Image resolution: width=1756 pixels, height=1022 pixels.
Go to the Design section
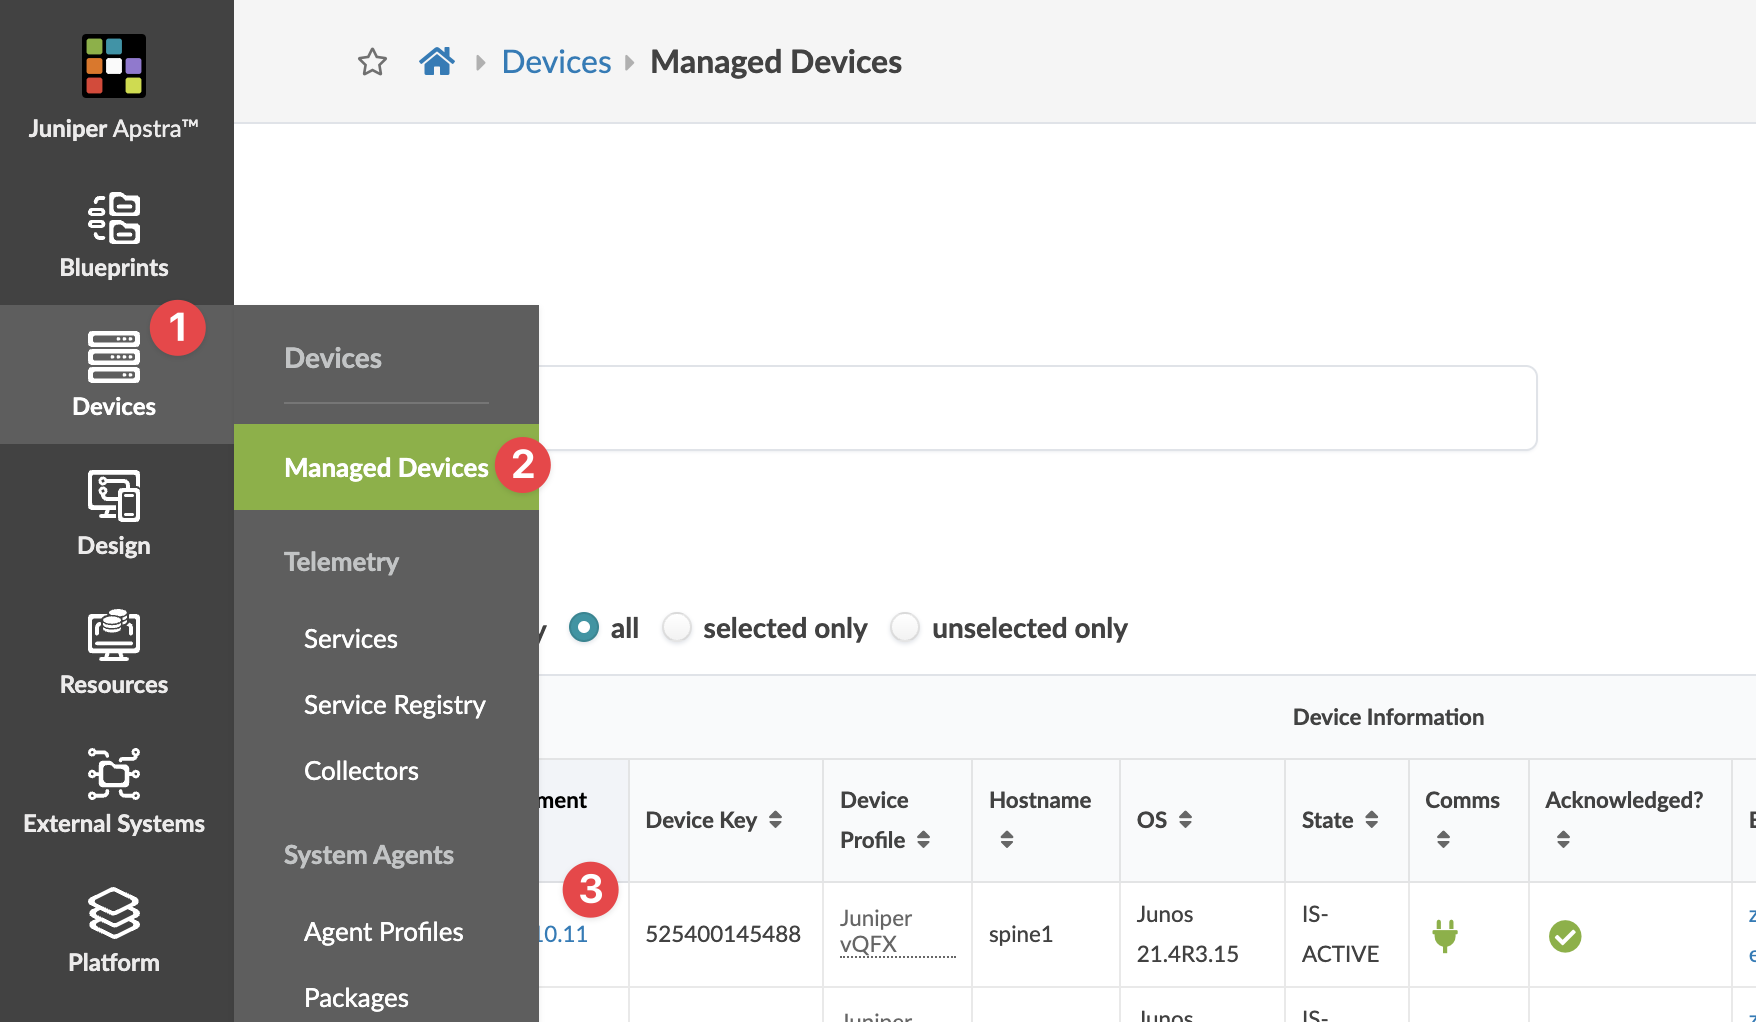pos(114,513)
